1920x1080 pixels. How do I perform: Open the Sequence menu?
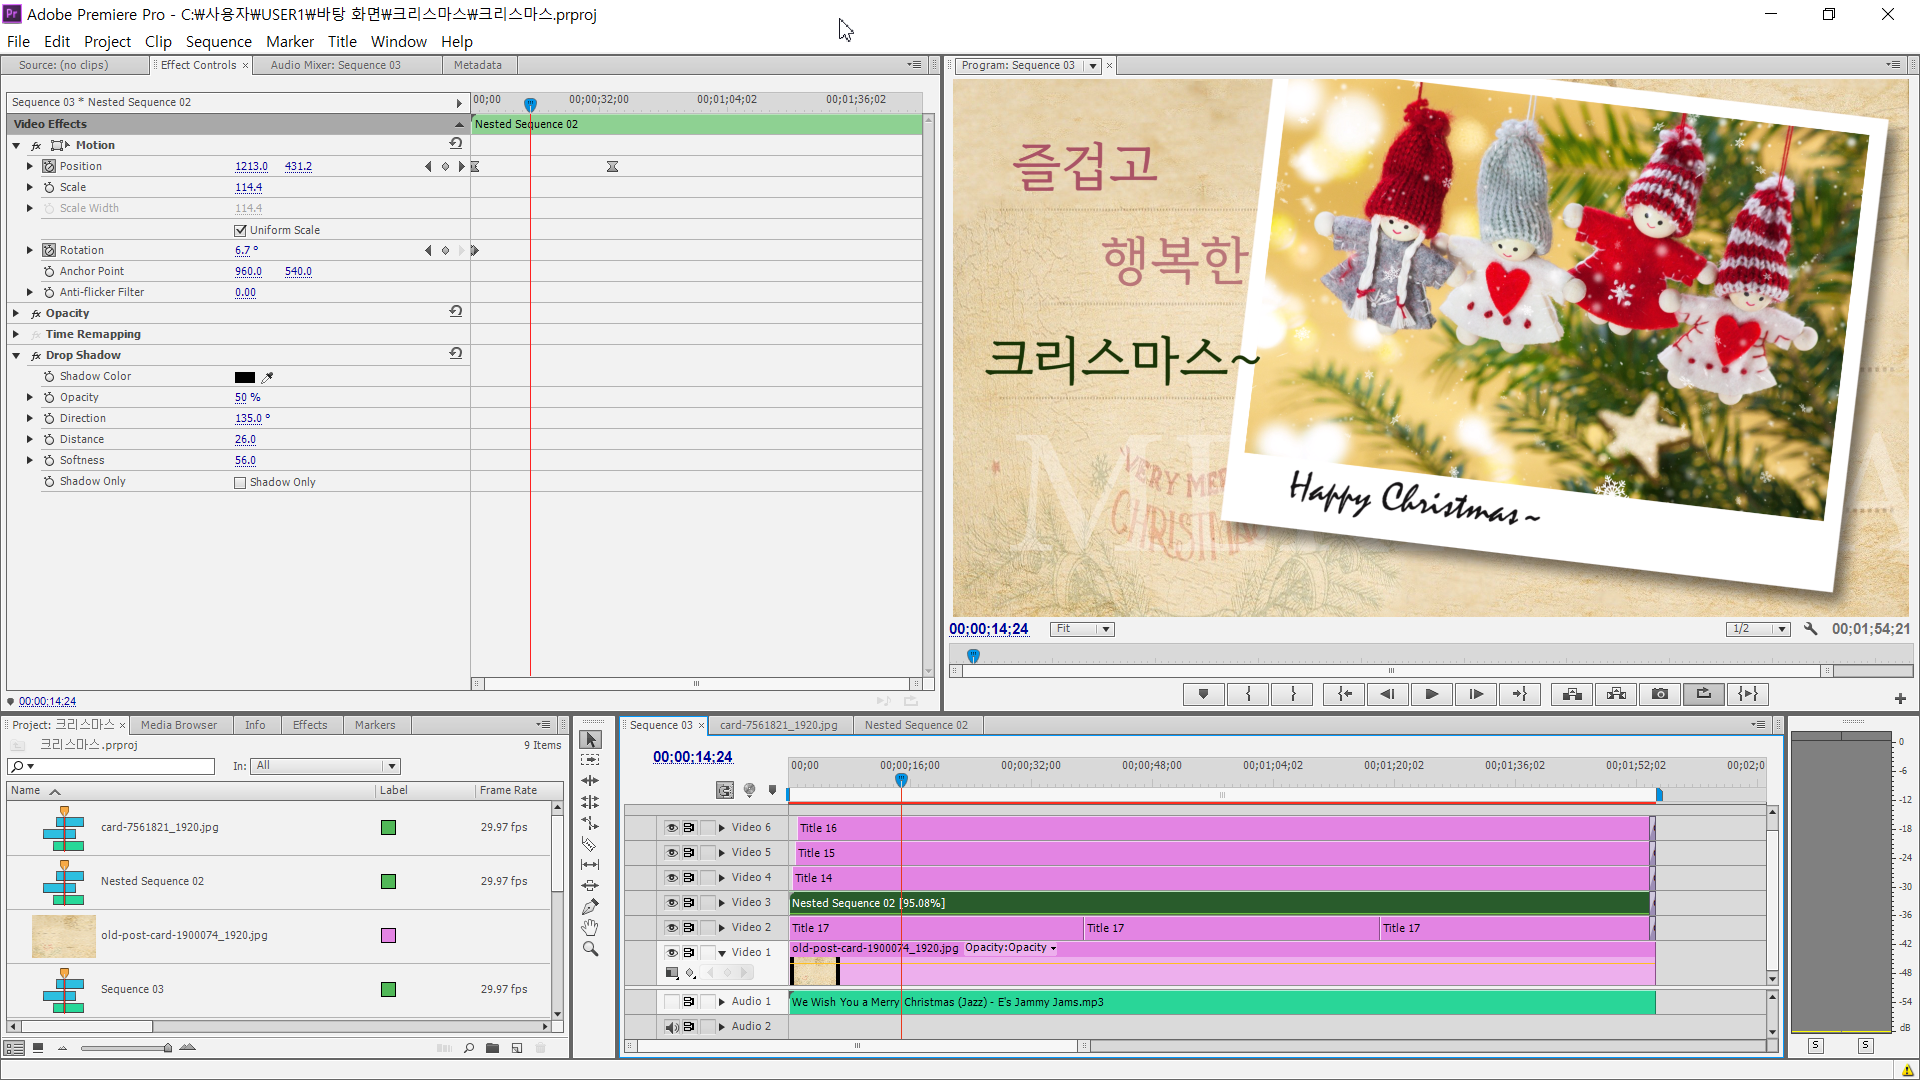[x=218, y=41]
